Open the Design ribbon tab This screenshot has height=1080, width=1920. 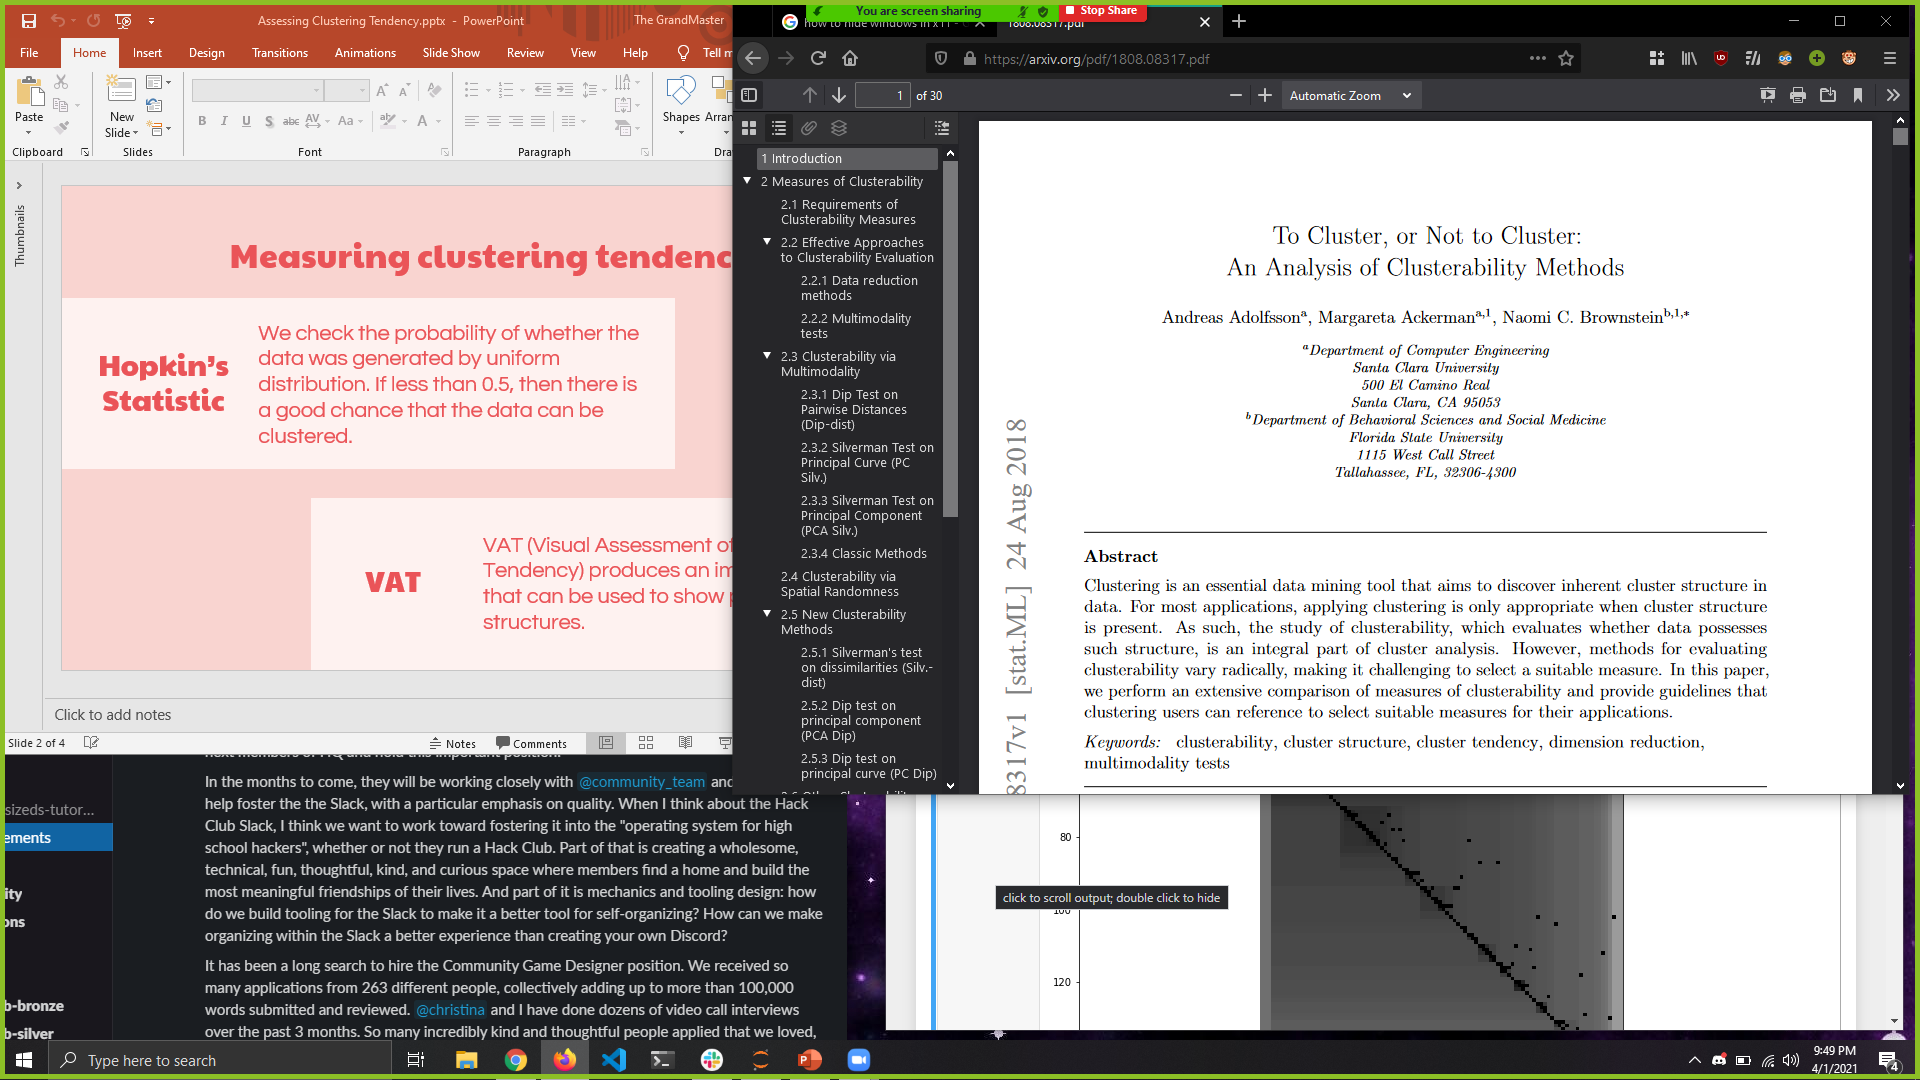tap(206, 53)
